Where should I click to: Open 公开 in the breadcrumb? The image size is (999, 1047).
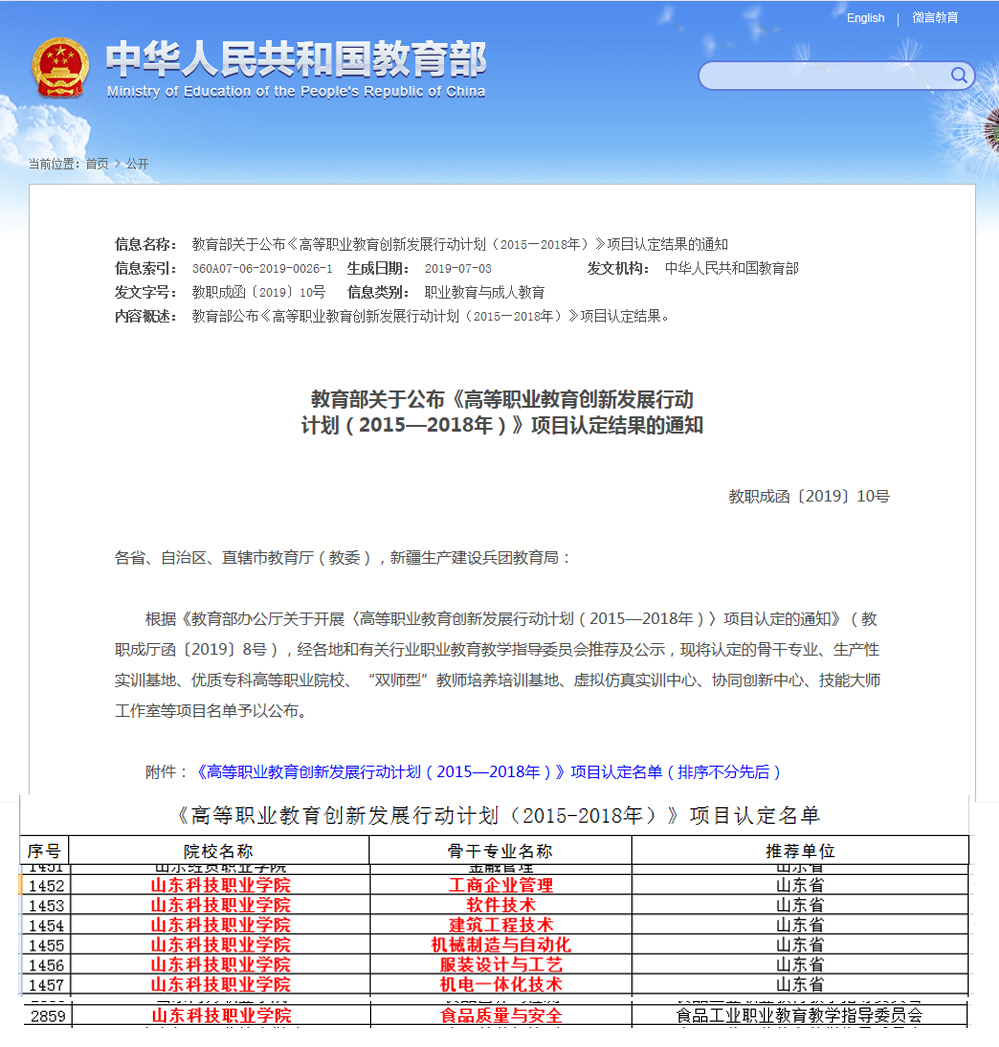(x=137, y=164)
